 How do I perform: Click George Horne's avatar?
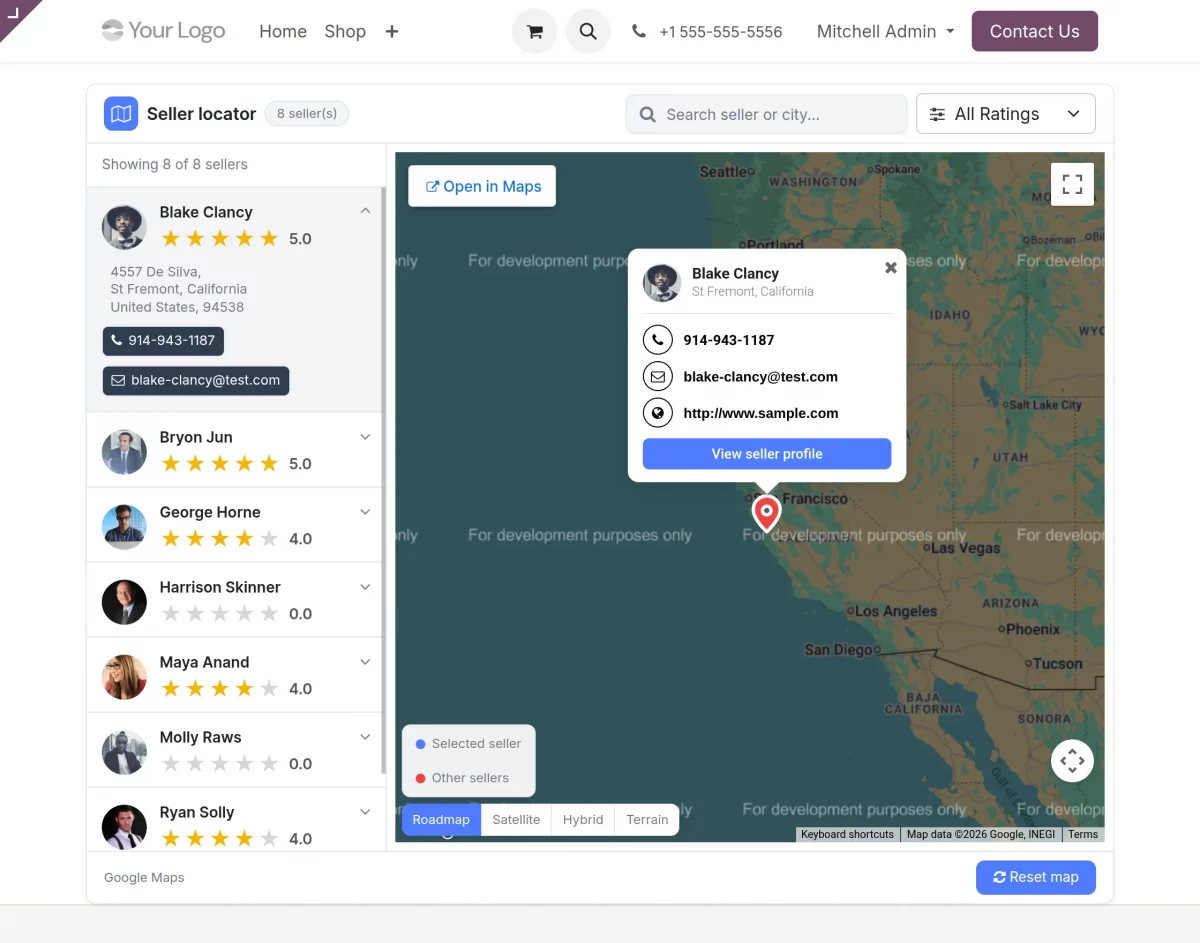124,527
